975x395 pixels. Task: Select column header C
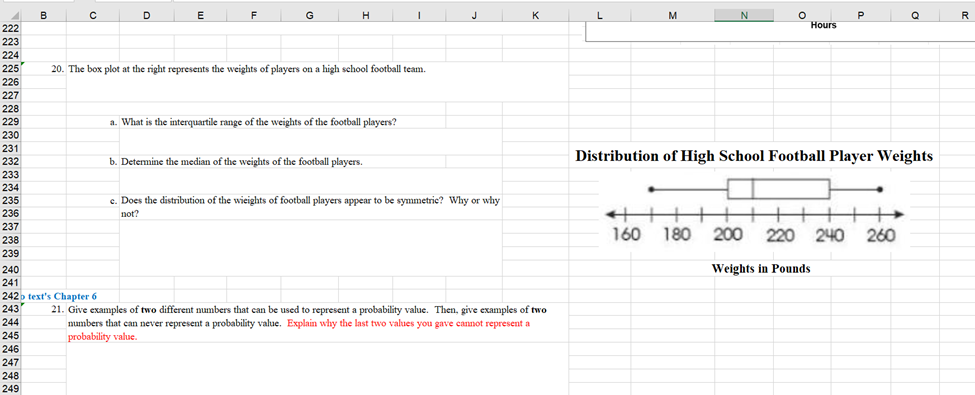pyautogui.click(x=93, y=16)
